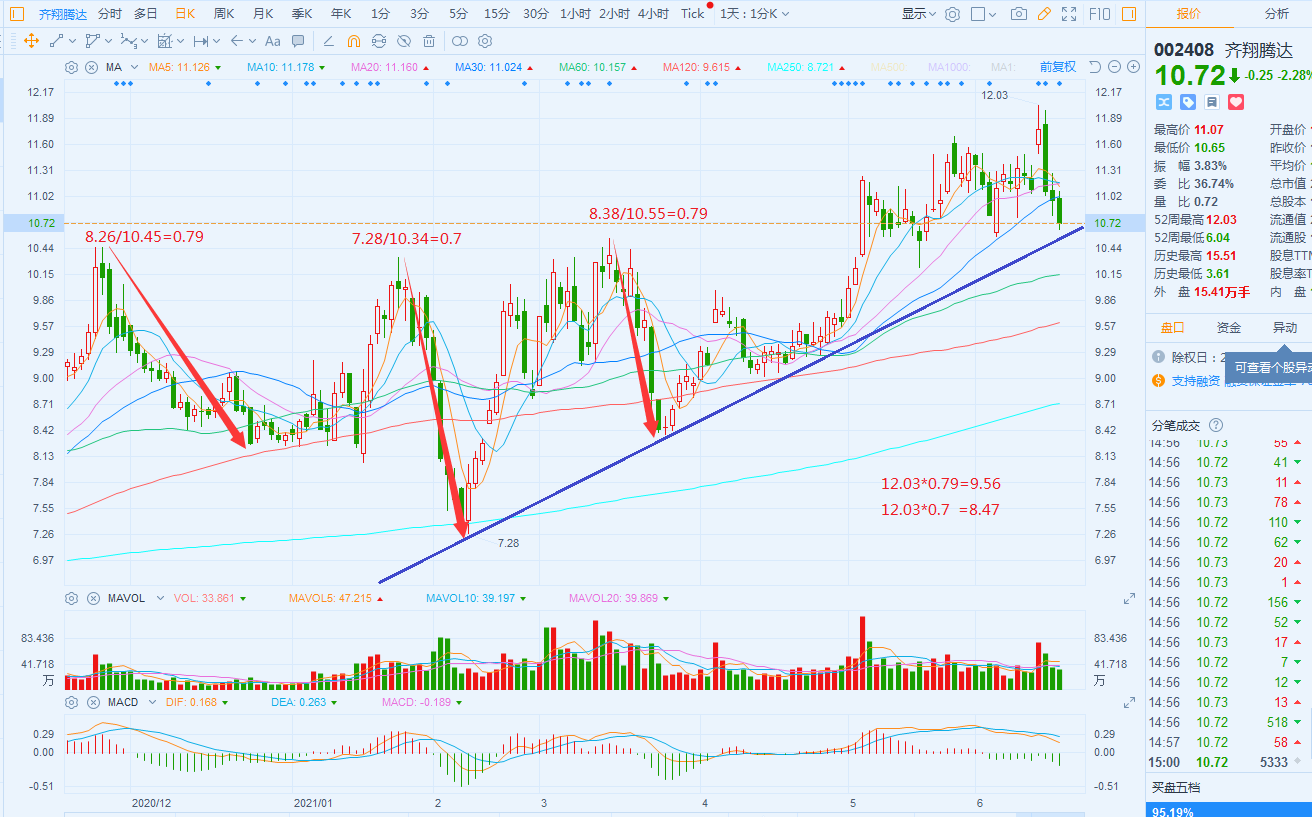Toggle the orange pencil drawing mode
Screen dimensions: 1312x817
pos(1044,14)
